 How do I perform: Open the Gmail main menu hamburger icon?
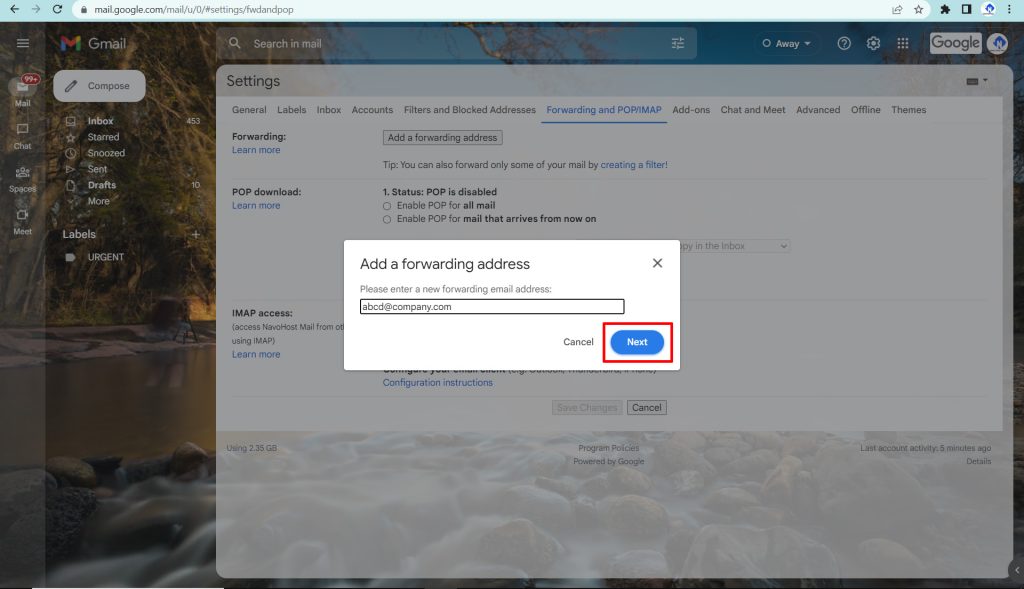click(22, 43)
